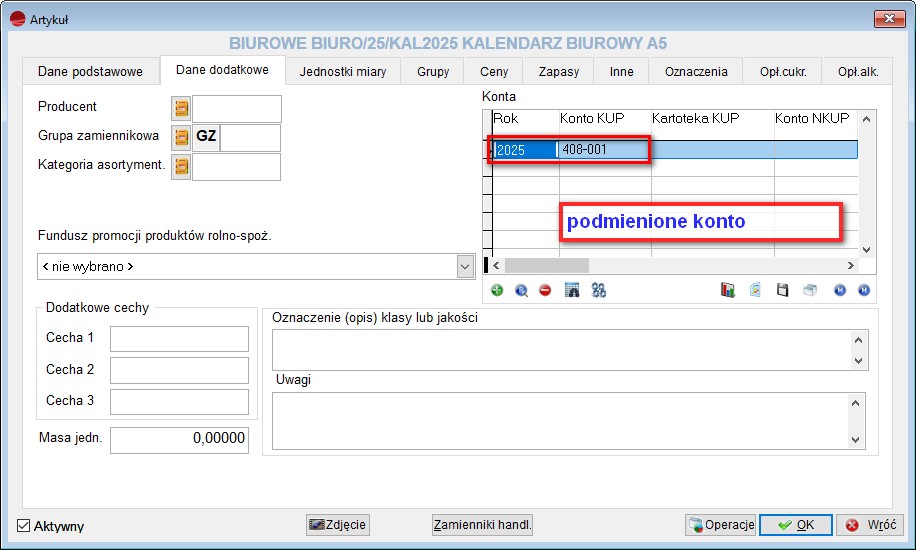Open the Producent lookup icon
This screenshot has width=916, height=550.
[x=181, y=108]
